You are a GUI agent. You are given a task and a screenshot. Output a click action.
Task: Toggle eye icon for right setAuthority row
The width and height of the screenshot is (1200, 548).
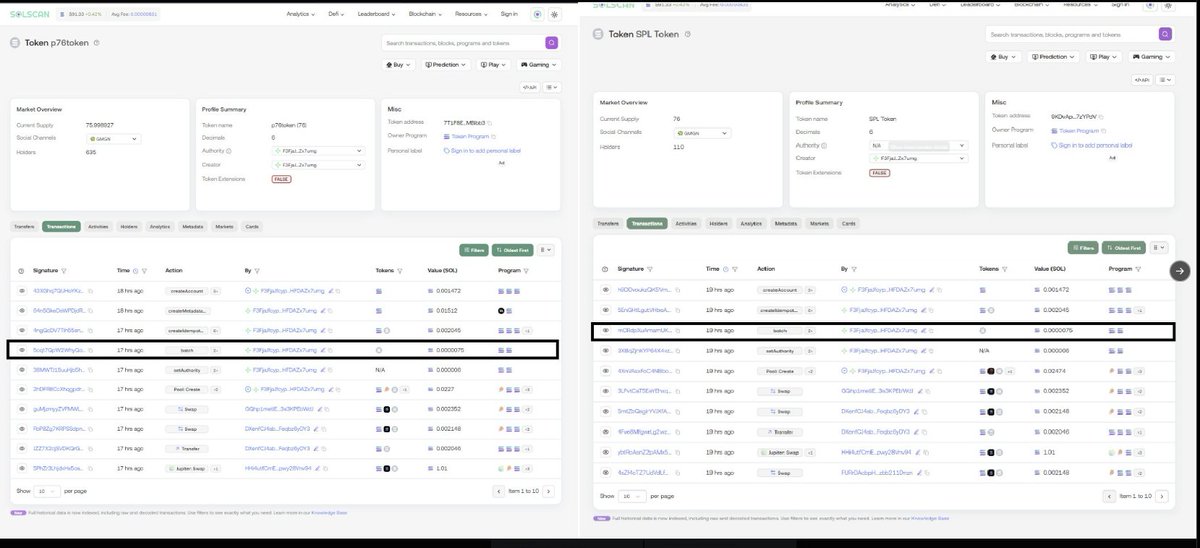606,351
